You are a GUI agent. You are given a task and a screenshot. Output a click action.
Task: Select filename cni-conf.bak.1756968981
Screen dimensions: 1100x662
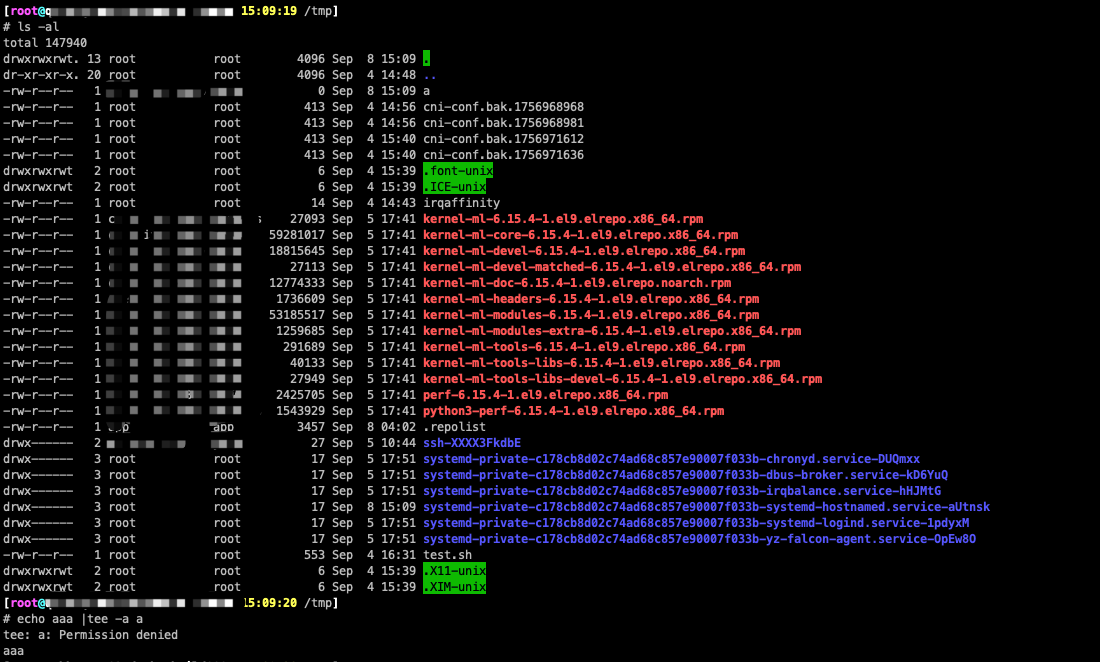pos(503,123)
